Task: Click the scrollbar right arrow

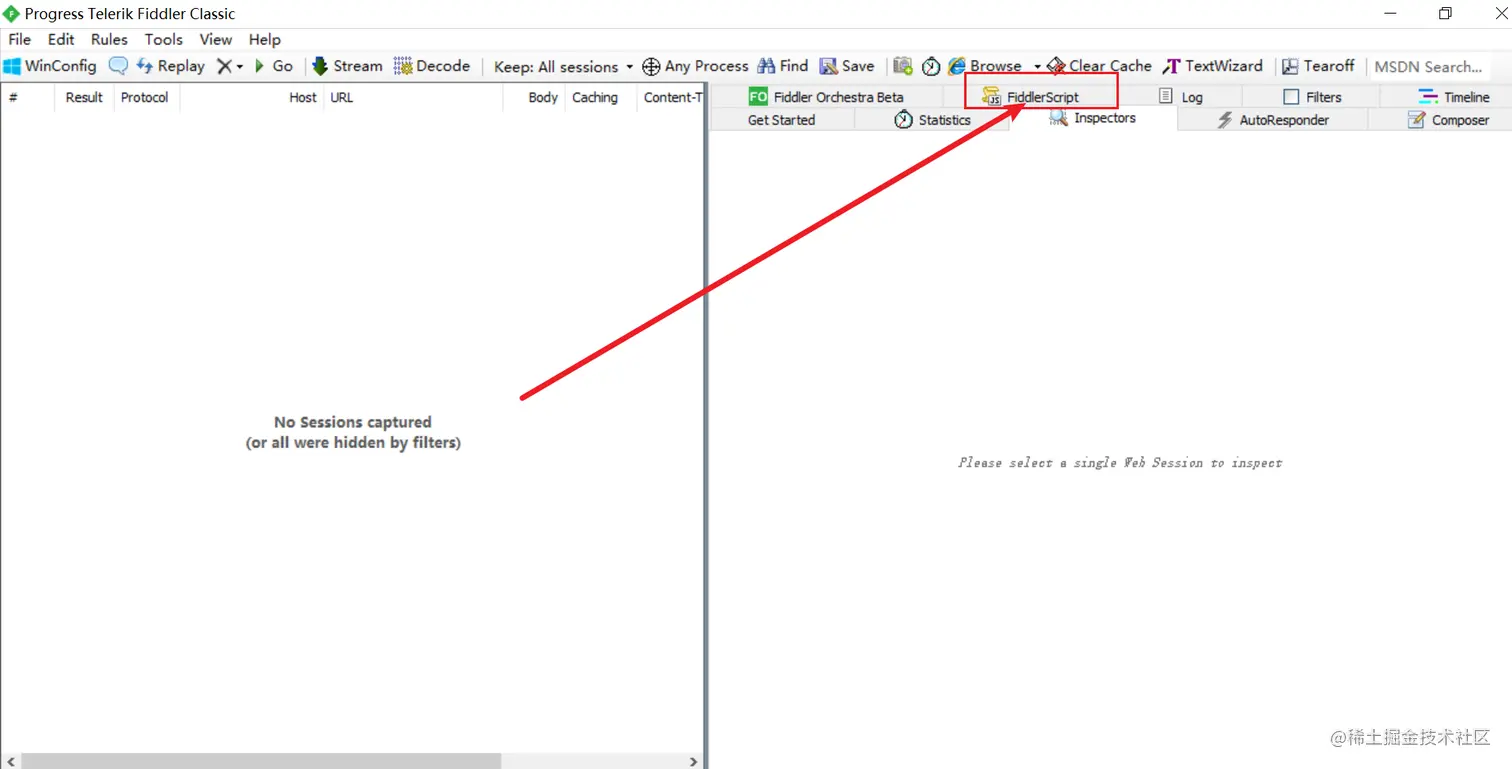Action: pos(694,761)
